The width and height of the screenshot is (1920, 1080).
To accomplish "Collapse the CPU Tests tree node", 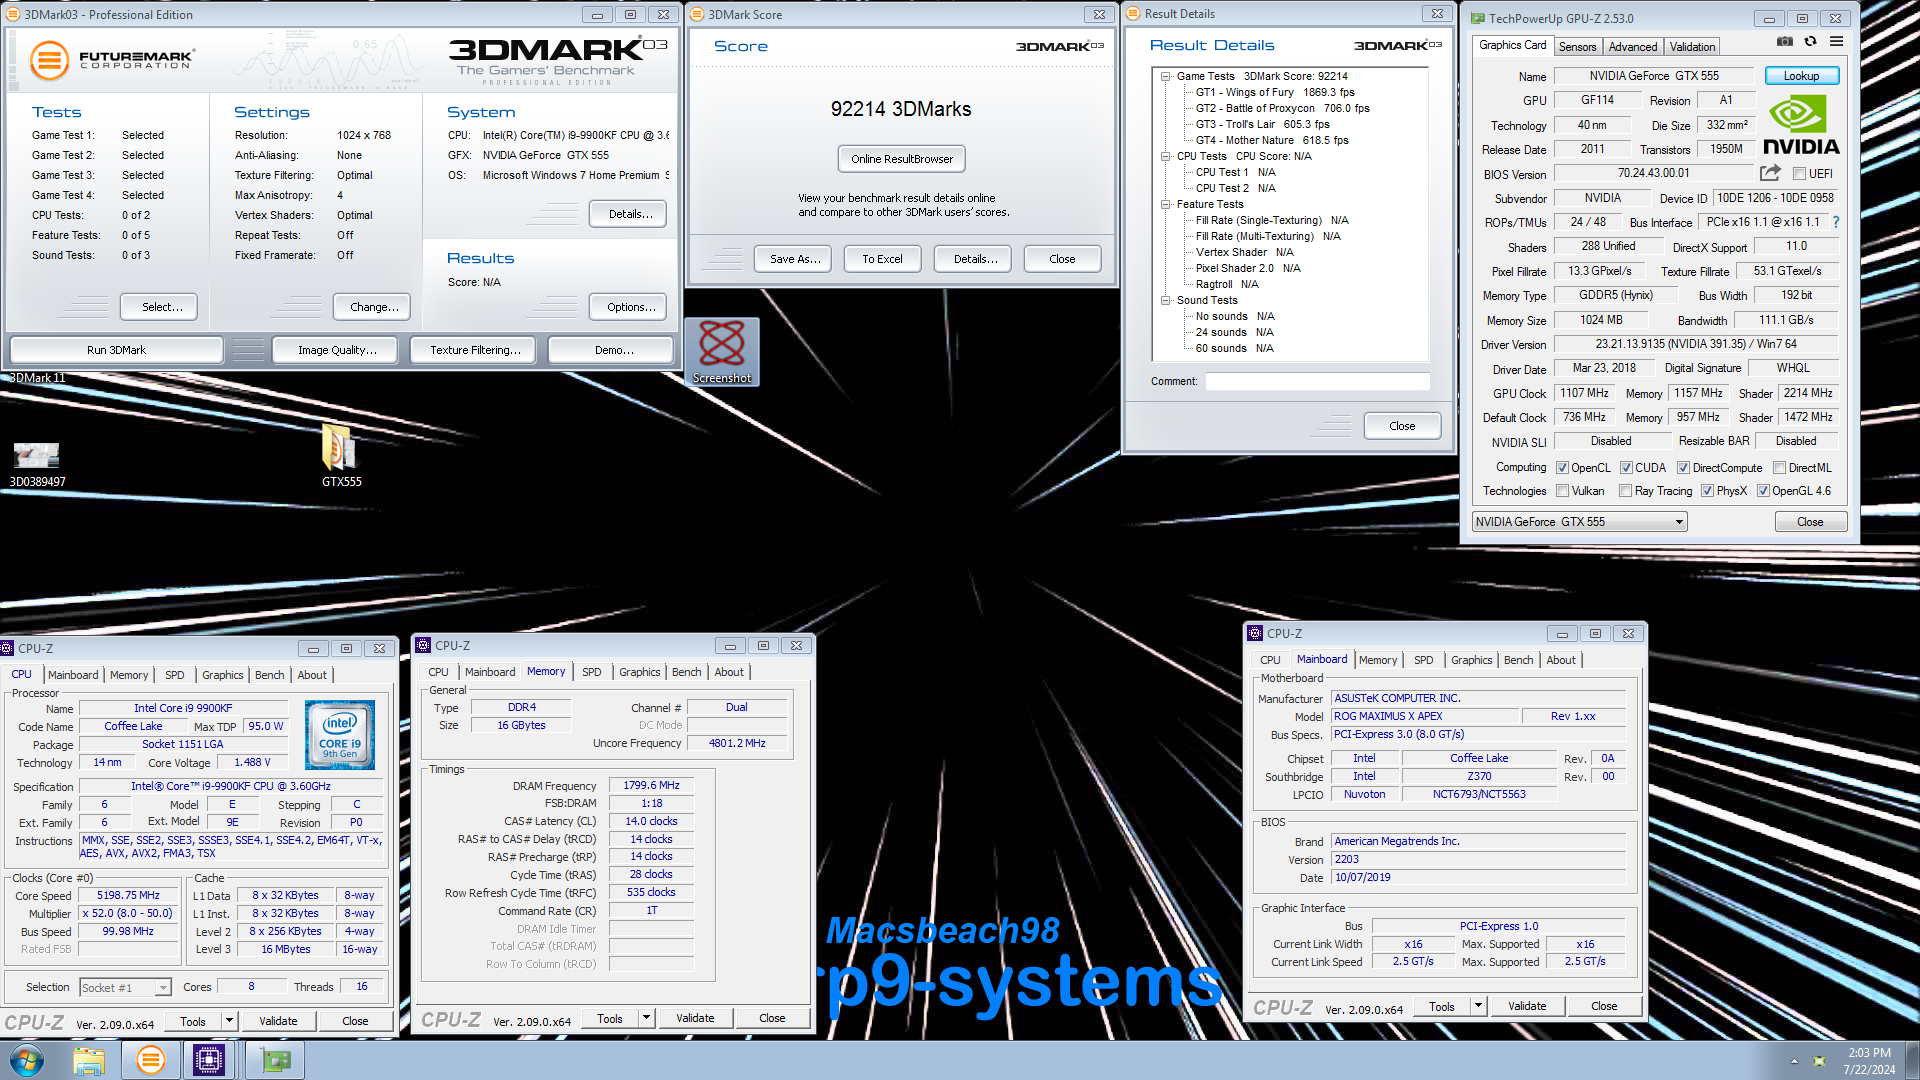I will pos(1166,156).
